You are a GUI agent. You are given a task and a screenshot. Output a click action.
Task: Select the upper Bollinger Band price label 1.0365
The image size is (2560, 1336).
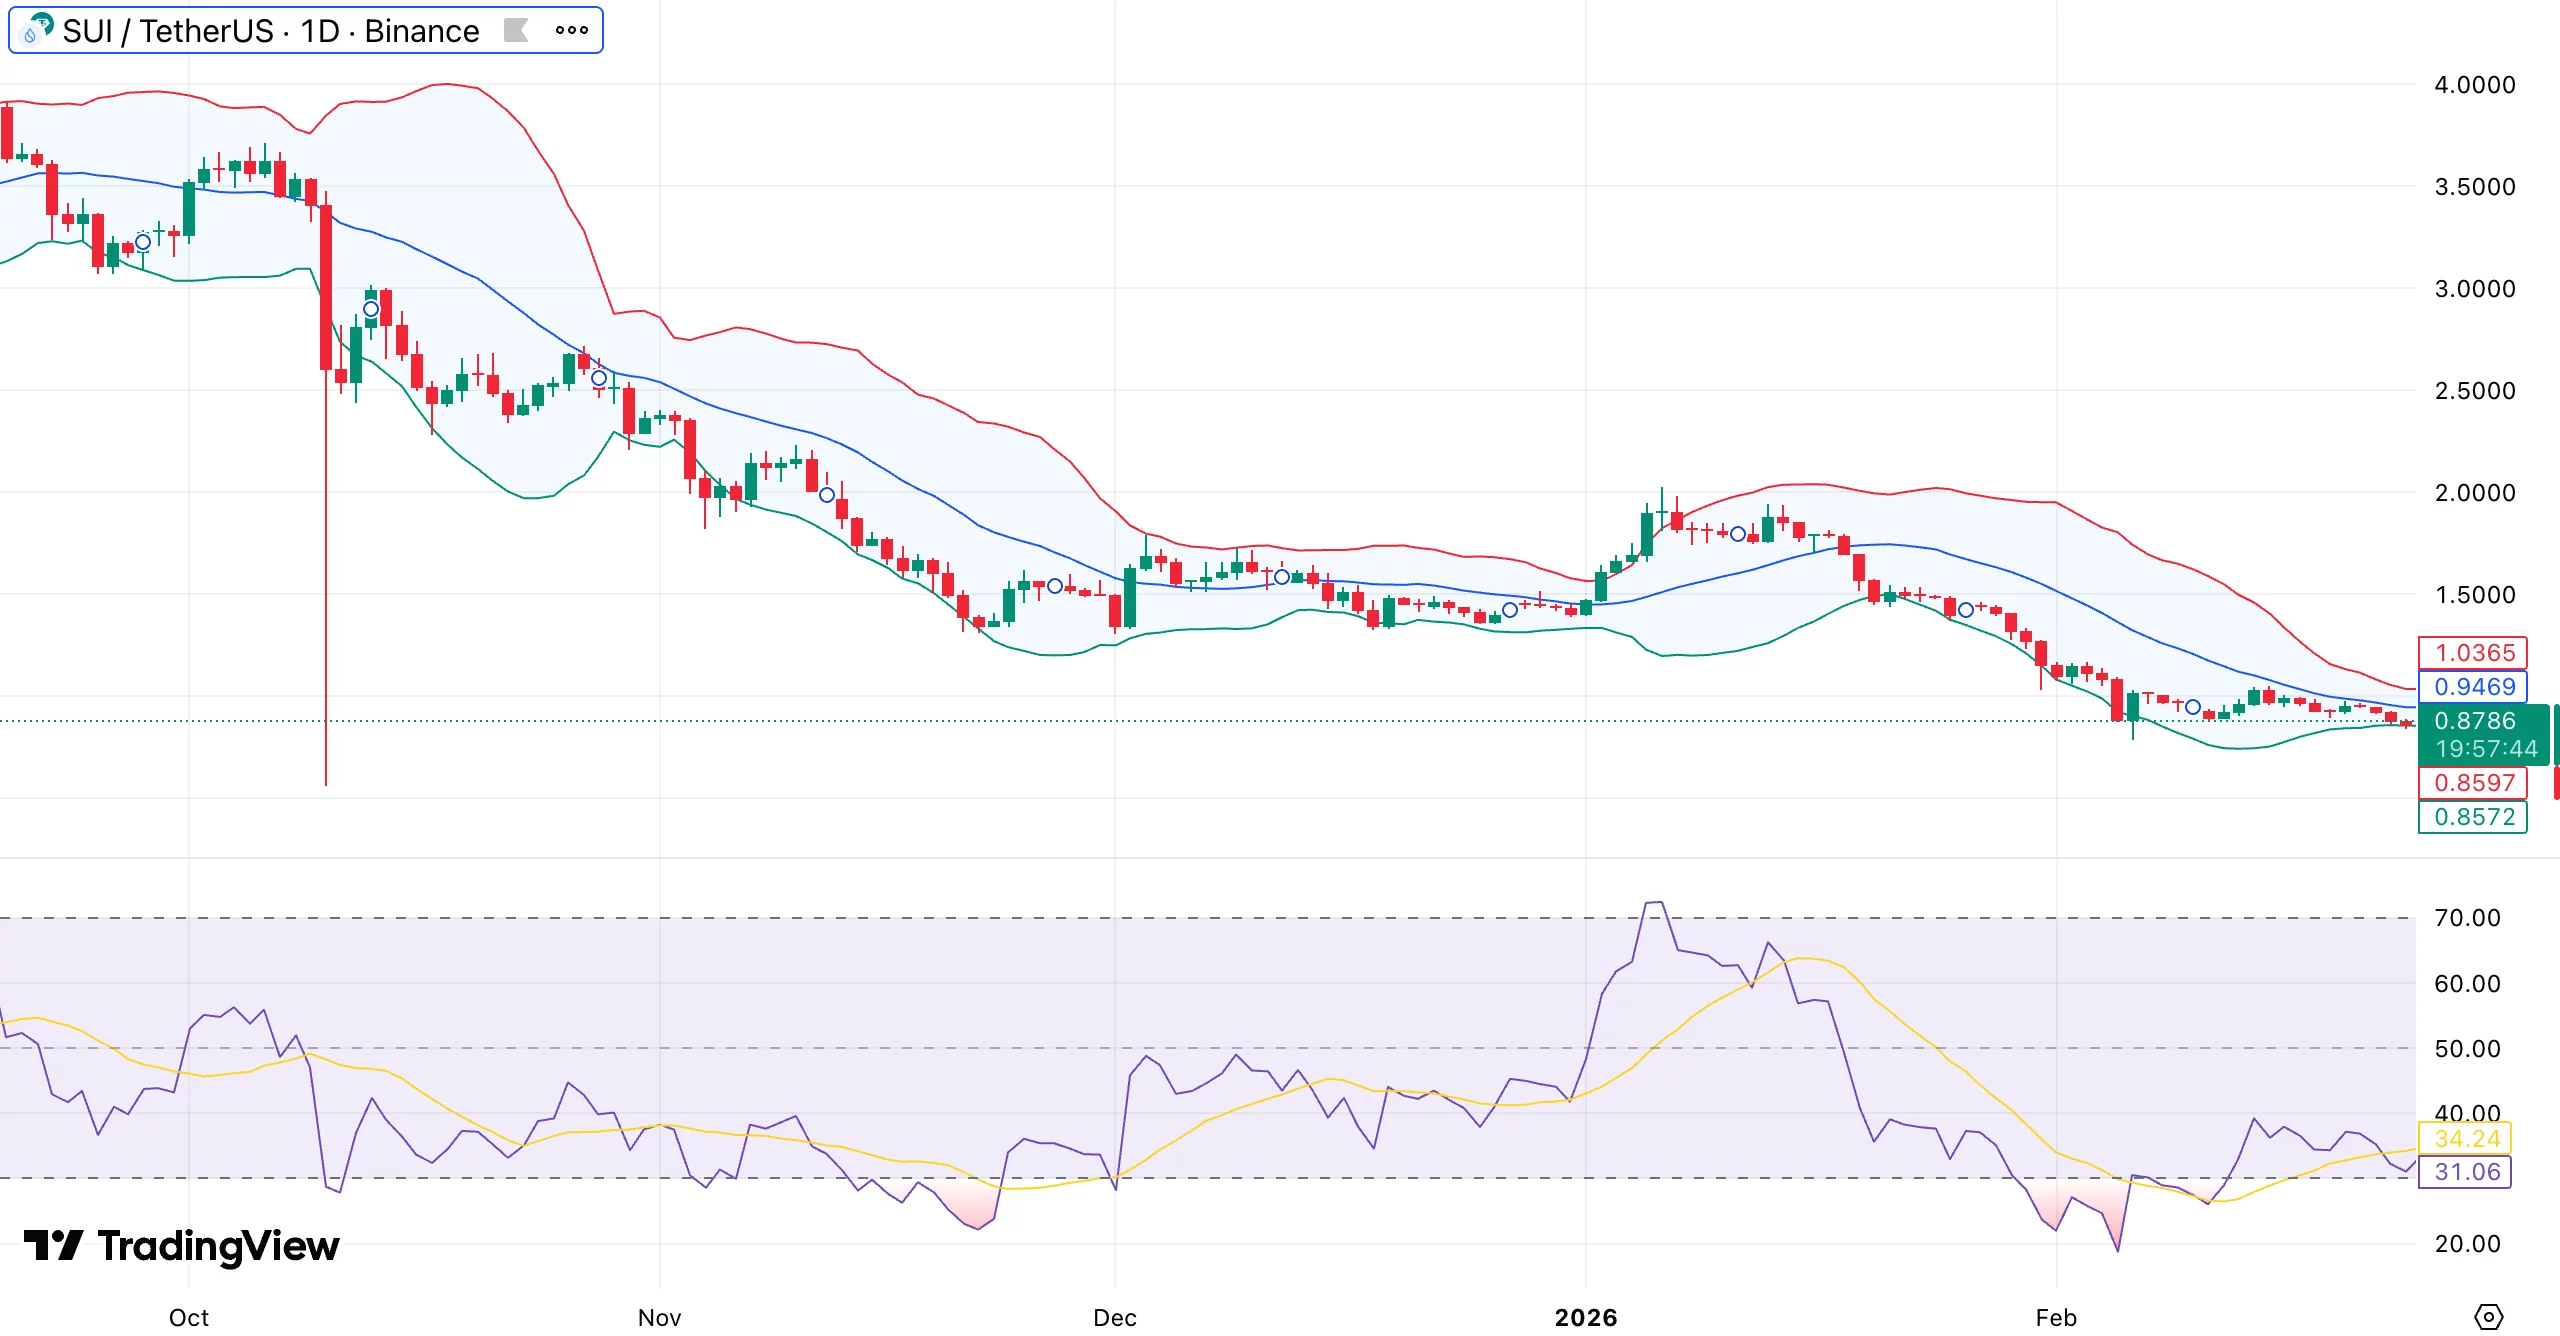tap(2473, 652)
